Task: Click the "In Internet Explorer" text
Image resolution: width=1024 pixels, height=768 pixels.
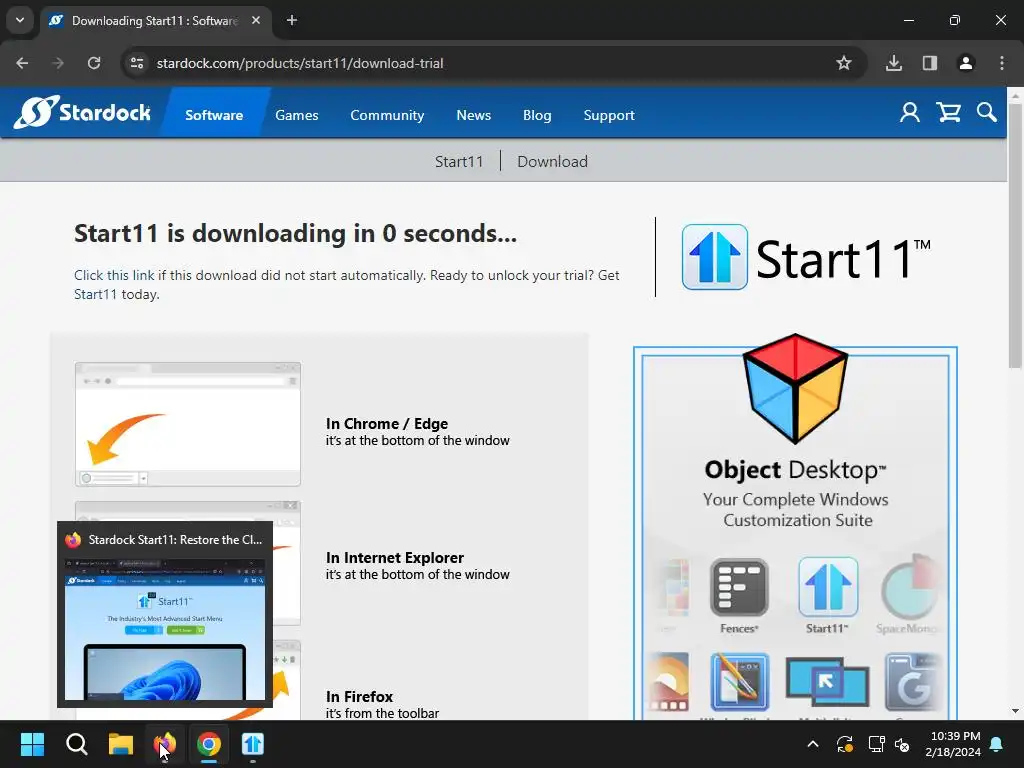Action: pos(394,557)
